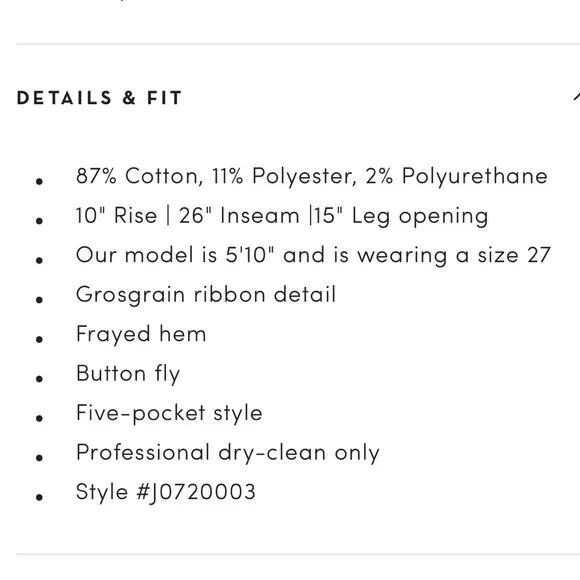Select the Style #J0720003 number

[165, 492]
